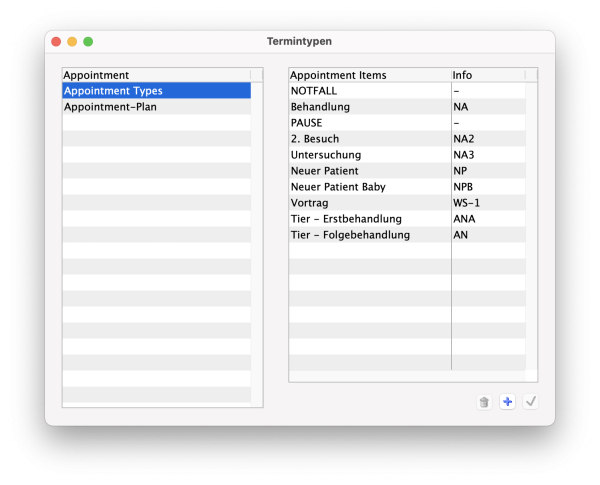The width and height of the screenshot is (600, 485).
Task: Click the blue plus add icon
Action: point(507,402)
